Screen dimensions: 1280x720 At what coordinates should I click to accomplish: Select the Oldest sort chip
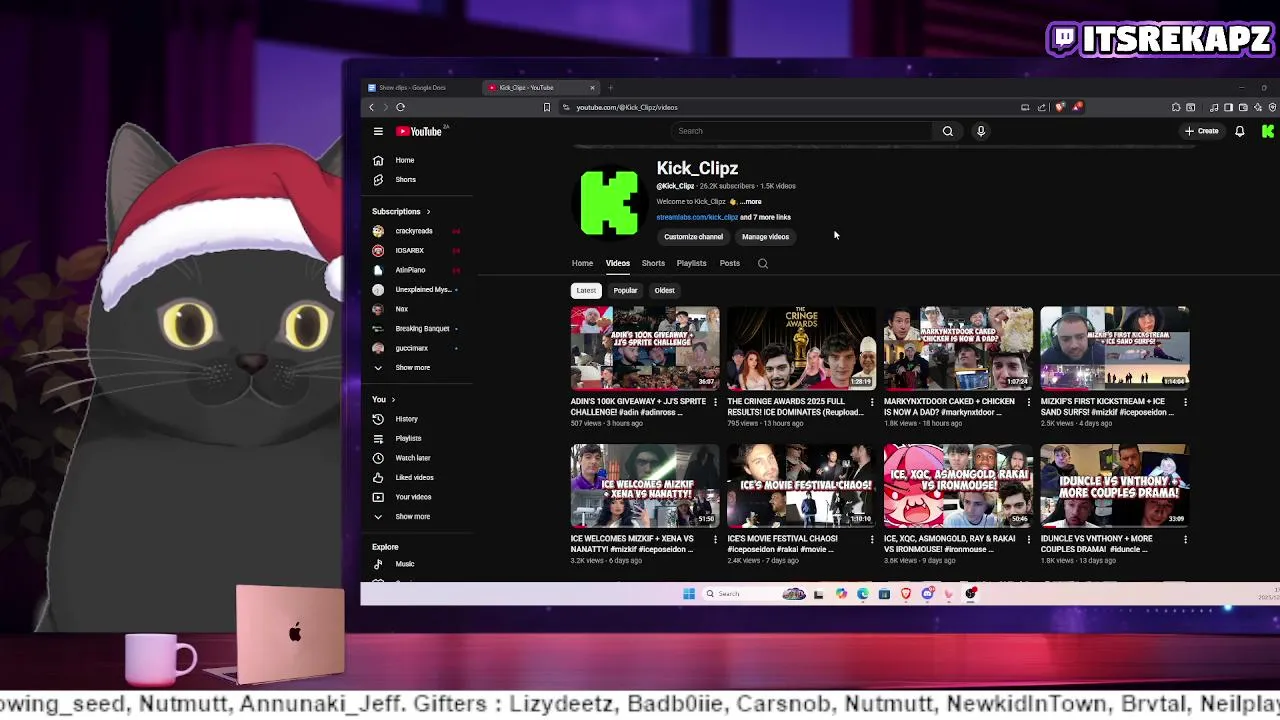(x=664, y=290)
